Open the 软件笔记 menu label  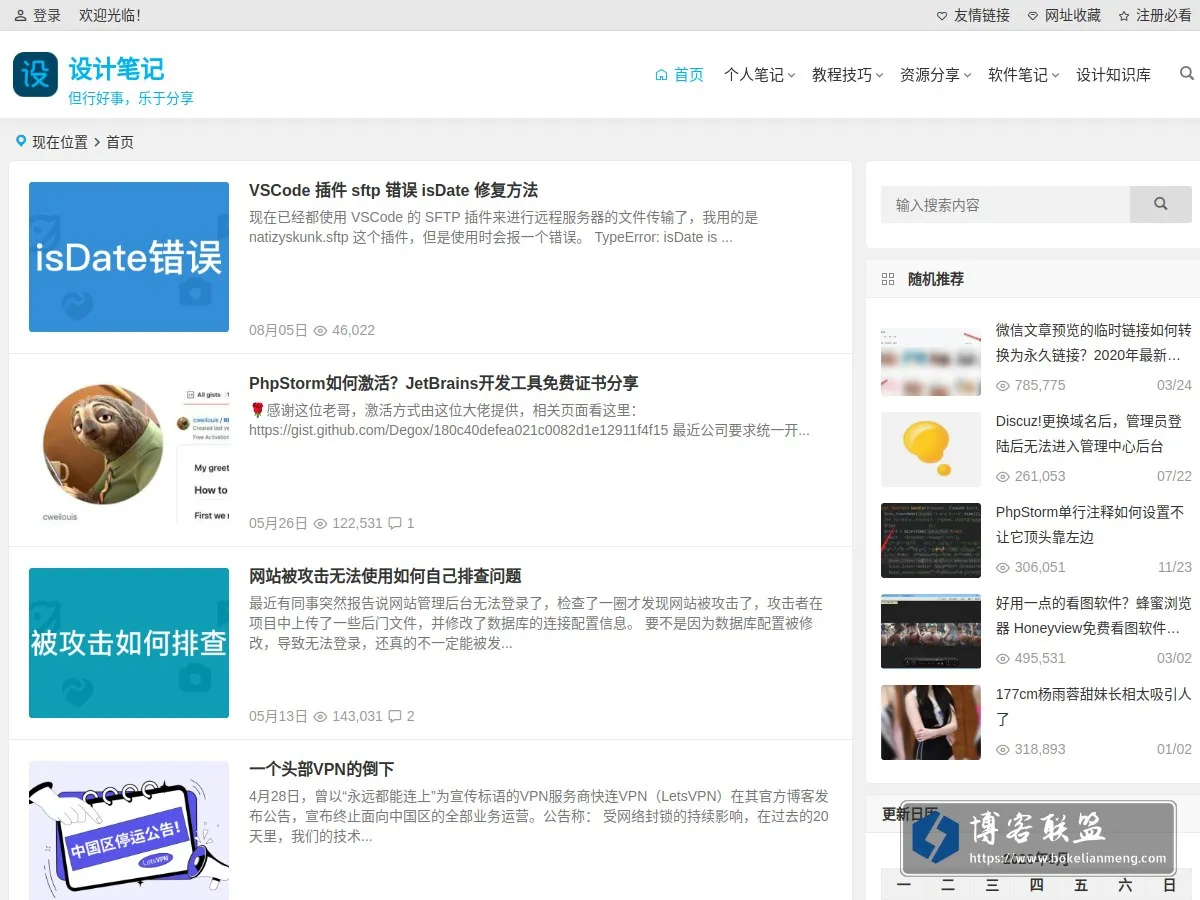pyautogui.click(x=1018, y=75)
